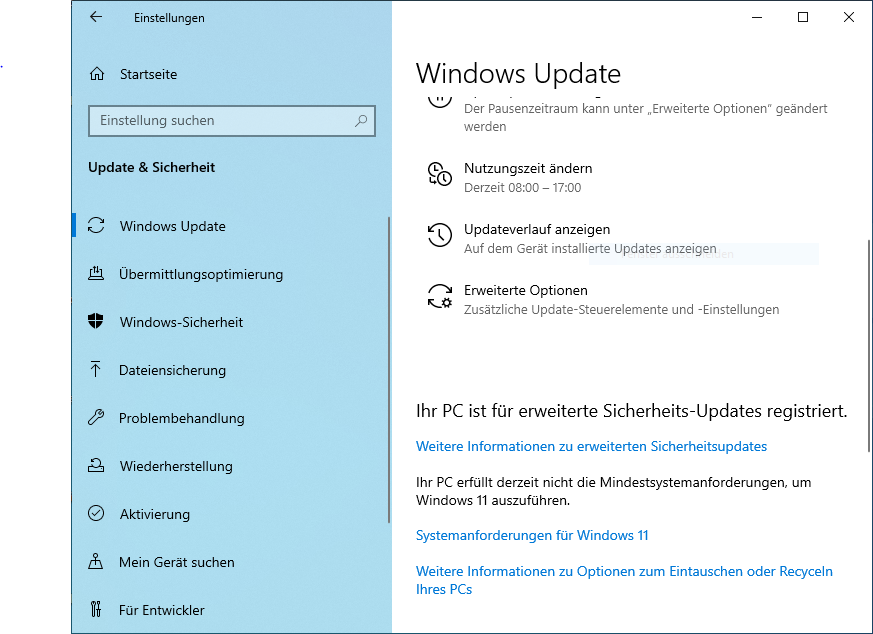
Task: Click the Windows-Sicherheit shield icon
Action: coord(97,322)
